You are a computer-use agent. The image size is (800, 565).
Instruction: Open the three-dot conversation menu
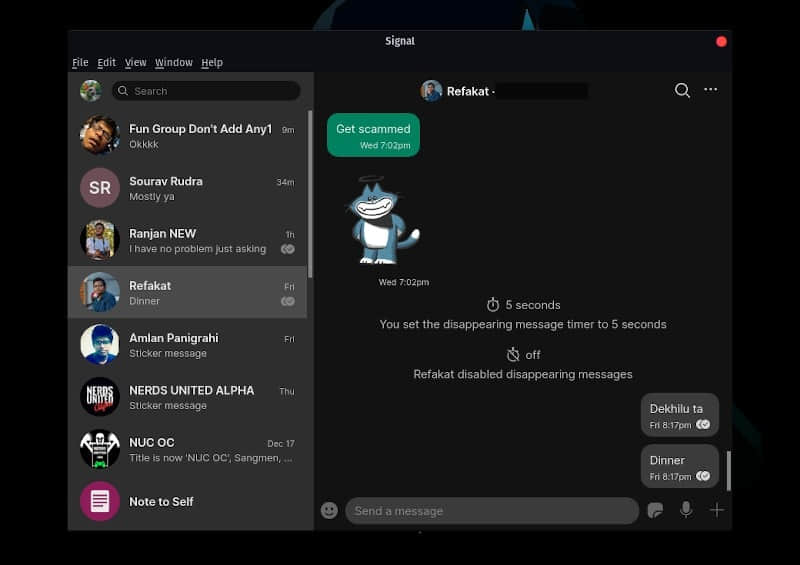coord(710,90)
